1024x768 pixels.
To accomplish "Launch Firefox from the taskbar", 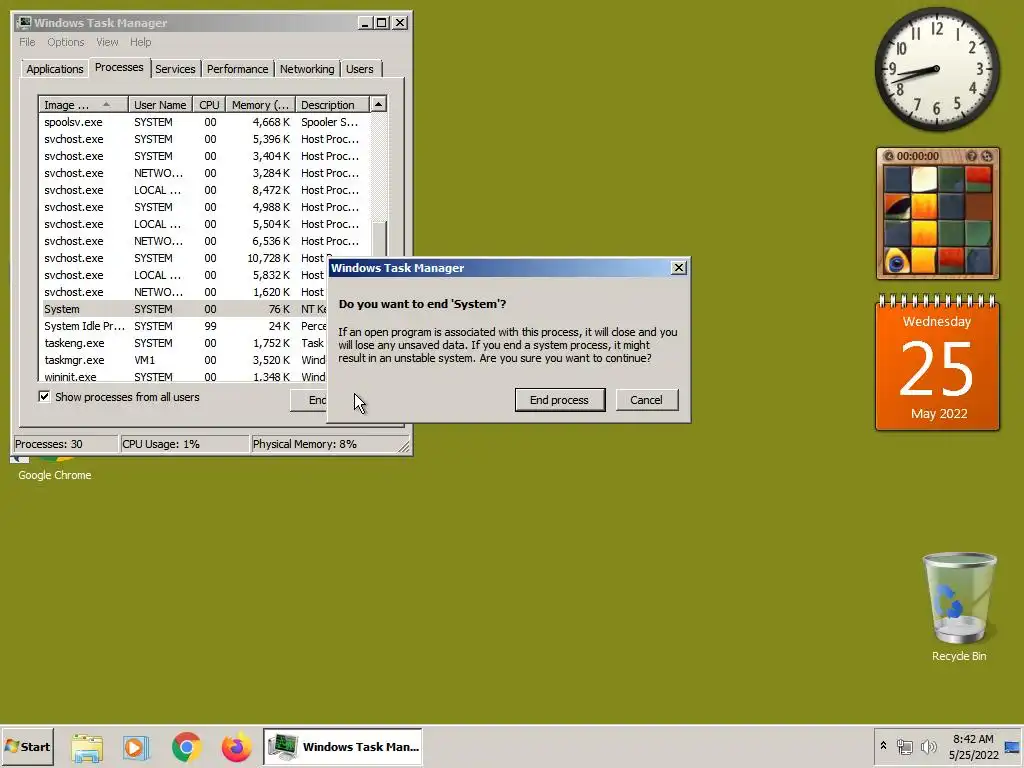I will [236, 747].
